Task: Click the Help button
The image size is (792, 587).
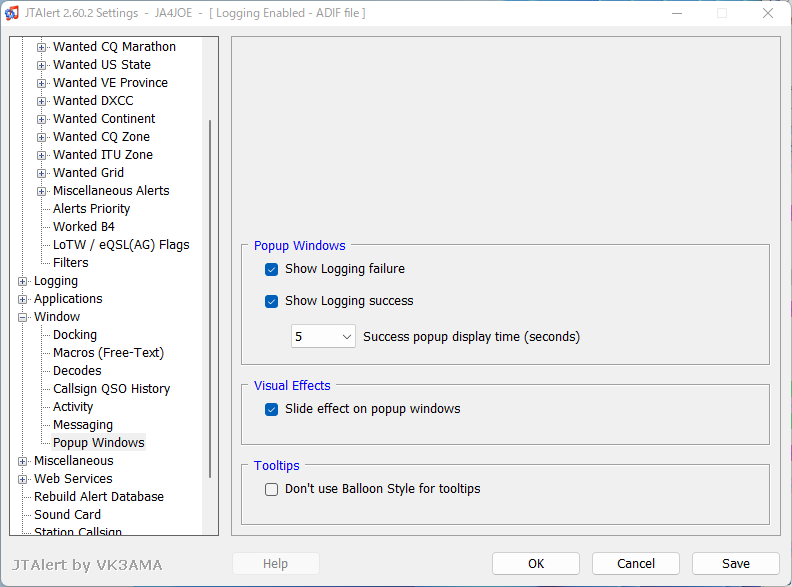Action: (275, 564)
